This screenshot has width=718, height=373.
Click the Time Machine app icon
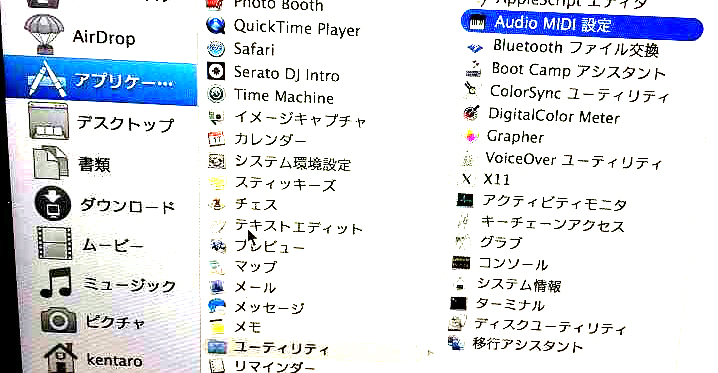tap(216, 94)
